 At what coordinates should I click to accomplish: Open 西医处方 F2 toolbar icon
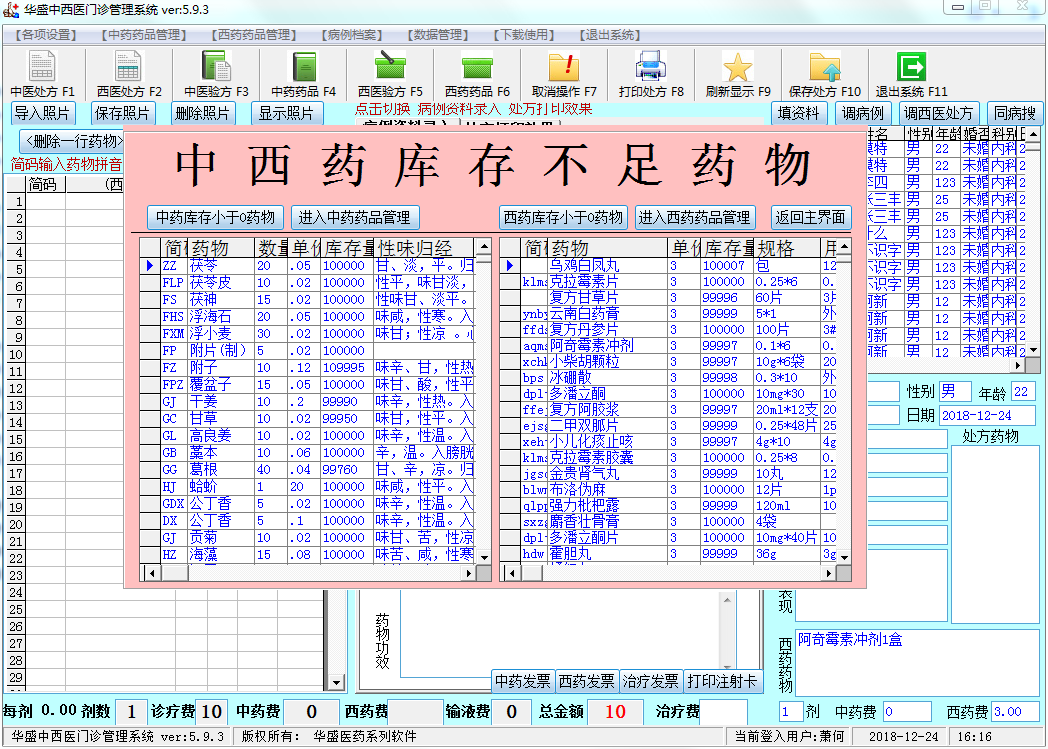[x=129, y=73]
